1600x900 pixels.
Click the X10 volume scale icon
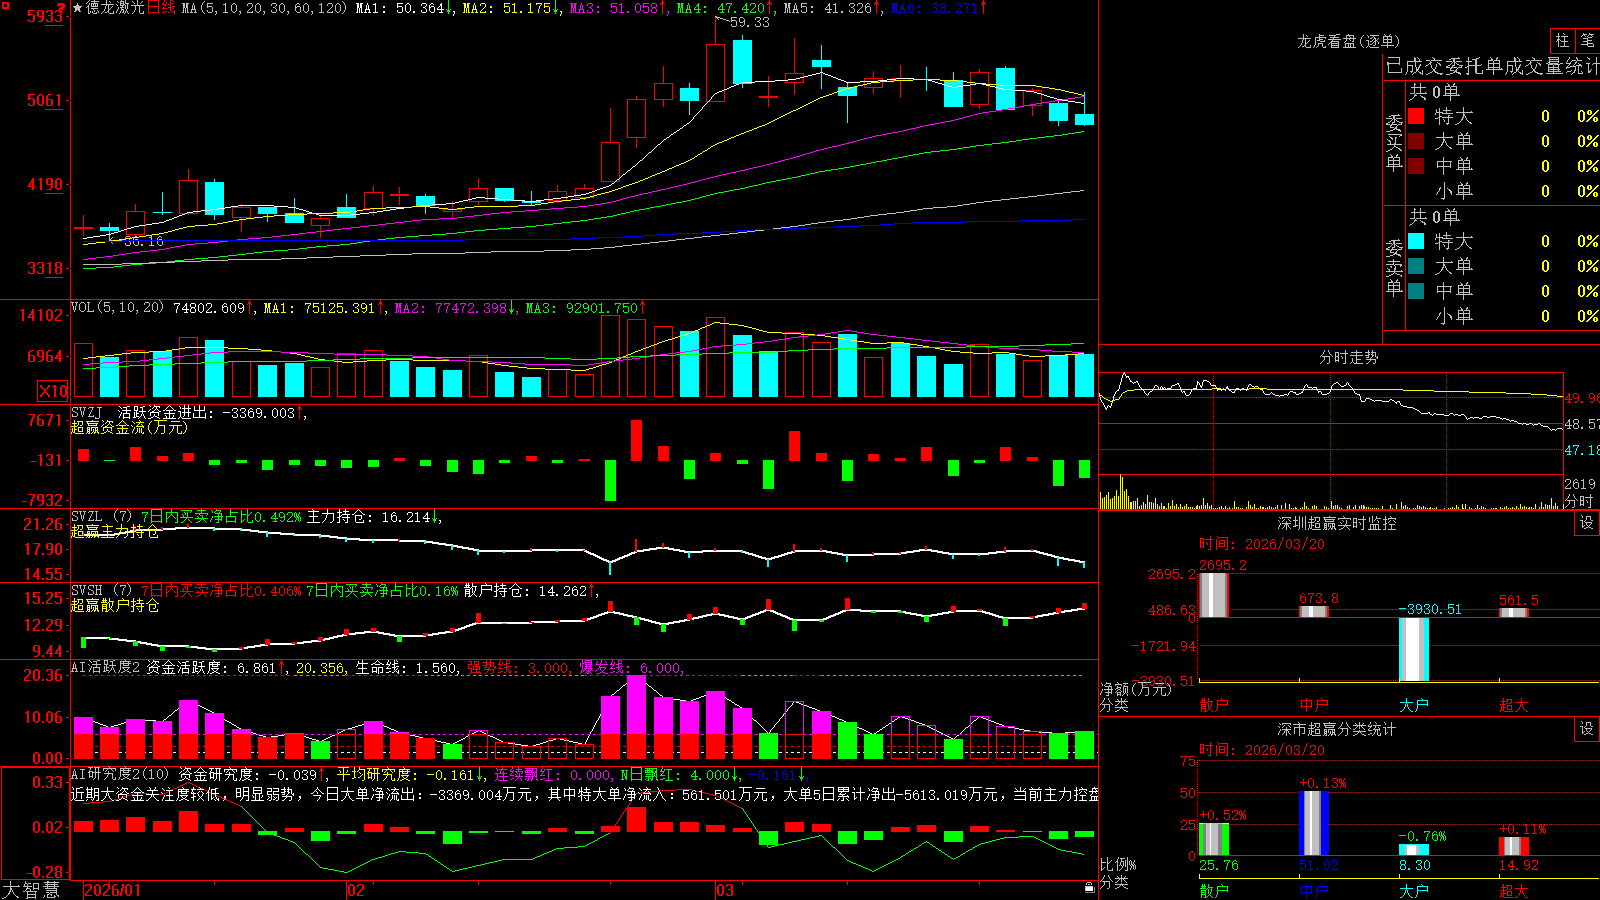coord(53,391)
